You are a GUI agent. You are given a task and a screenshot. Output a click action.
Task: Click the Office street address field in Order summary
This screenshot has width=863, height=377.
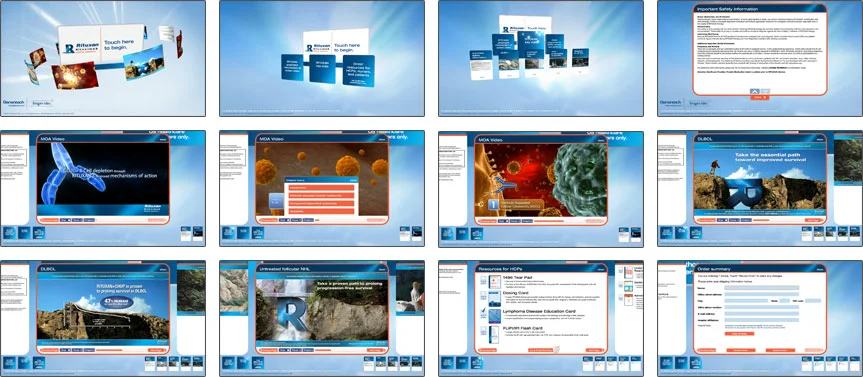[762, 294]
